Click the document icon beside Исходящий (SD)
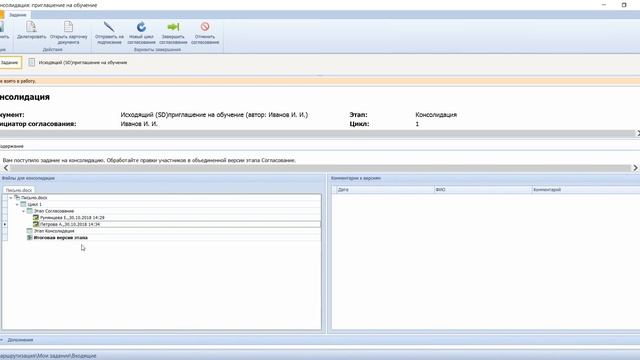Viewport: 640px width, 360px height. 31,62
